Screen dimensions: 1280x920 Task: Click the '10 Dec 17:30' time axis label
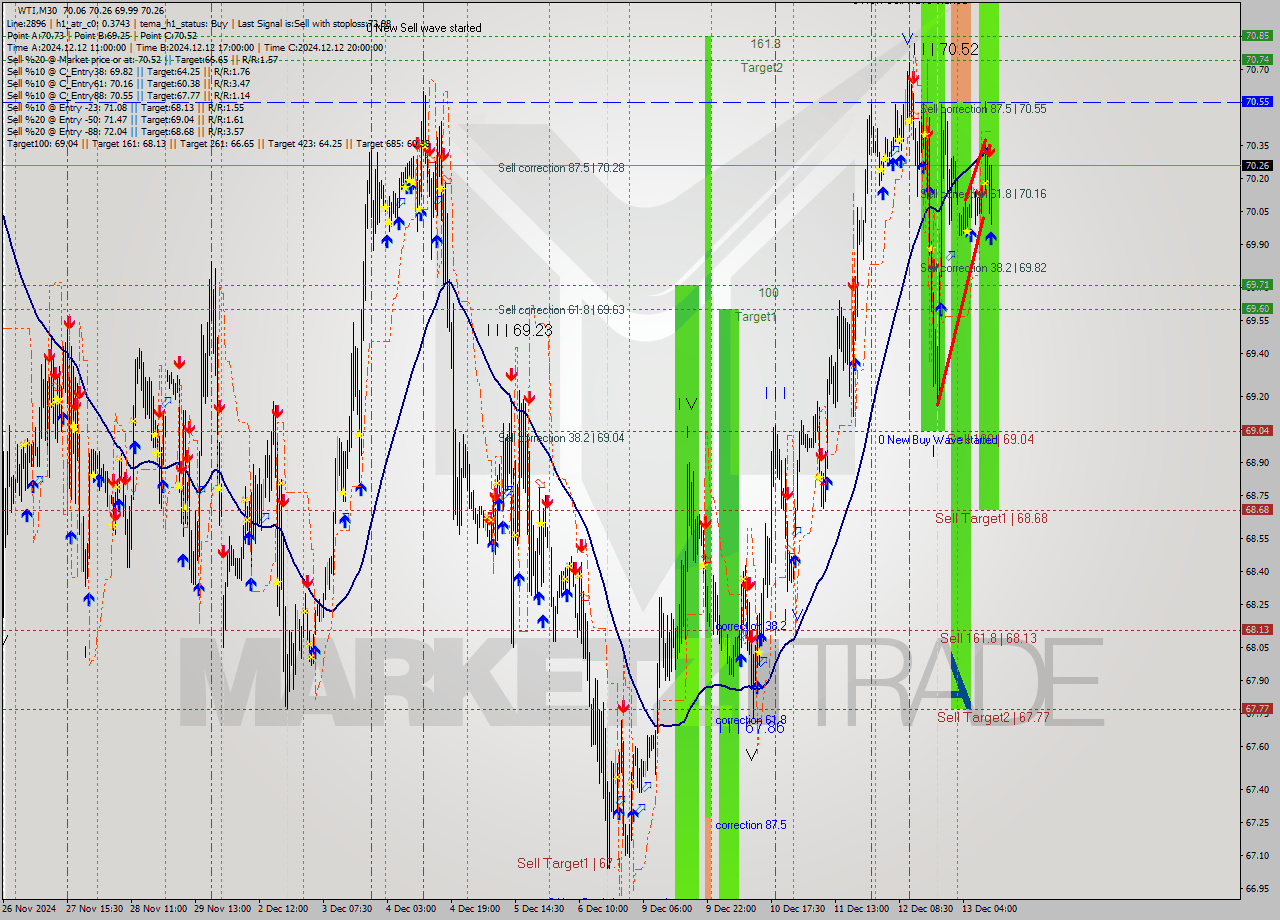coord(796,909)
